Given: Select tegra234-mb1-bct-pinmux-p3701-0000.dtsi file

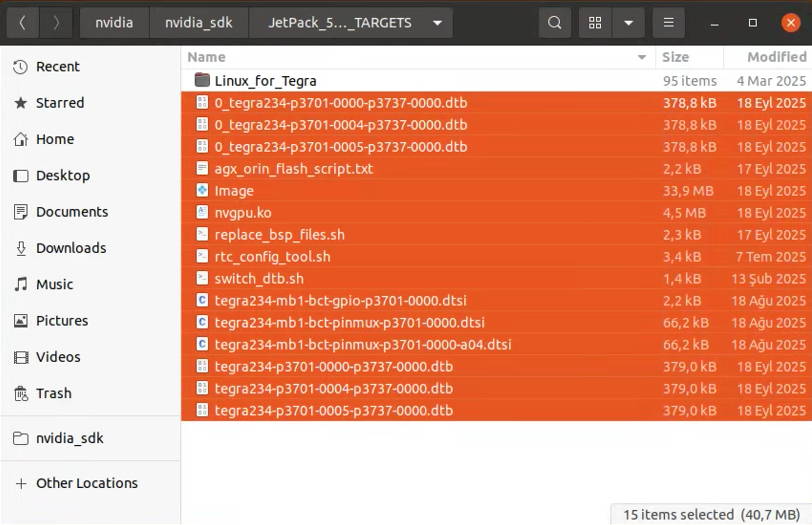Looking at the screenshot, I should 497,323.
